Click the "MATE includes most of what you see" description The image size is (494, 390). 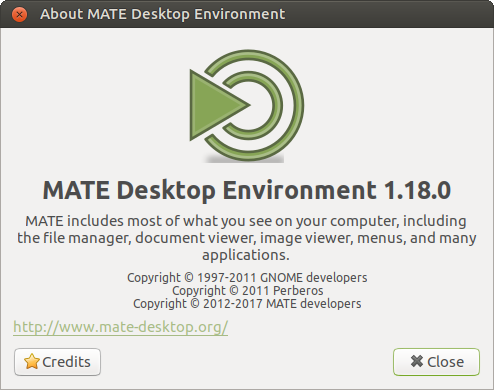tap(247, 238)
